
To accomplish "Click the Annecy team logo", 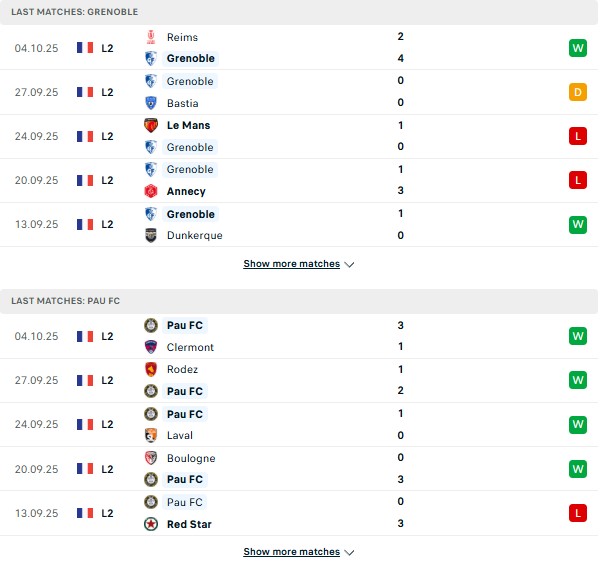I will (x=151, y=191).
